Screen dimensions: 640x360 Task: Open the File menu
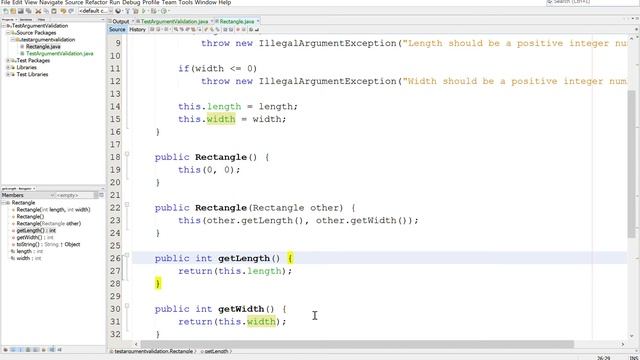click(x=5, y=2)
